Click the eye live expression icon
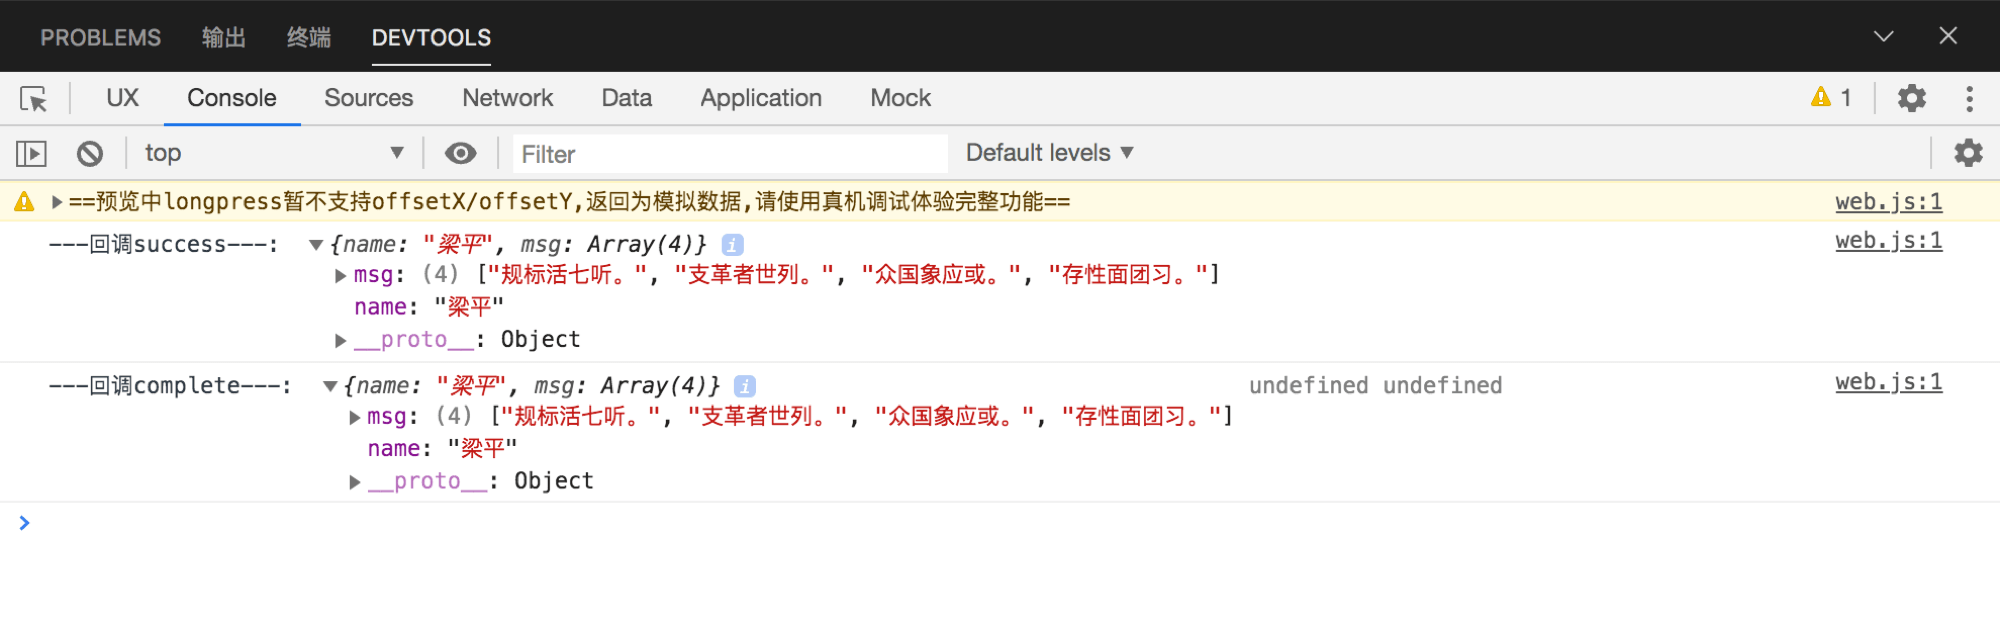This screenshot has height=621, width=2000. coord(460,153)
